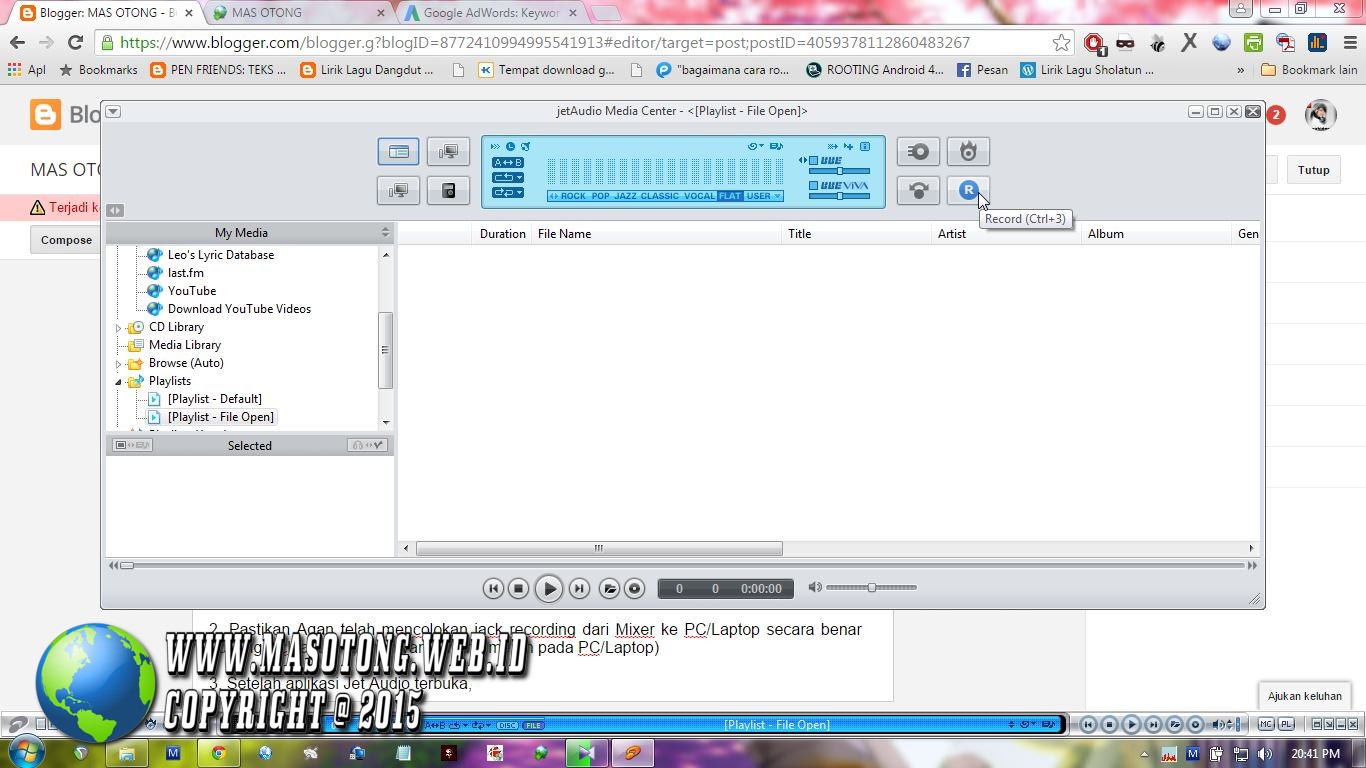Toggle the BBE ViVA effect checkbox
The image size is (1366, 768).
click(814, 186)
